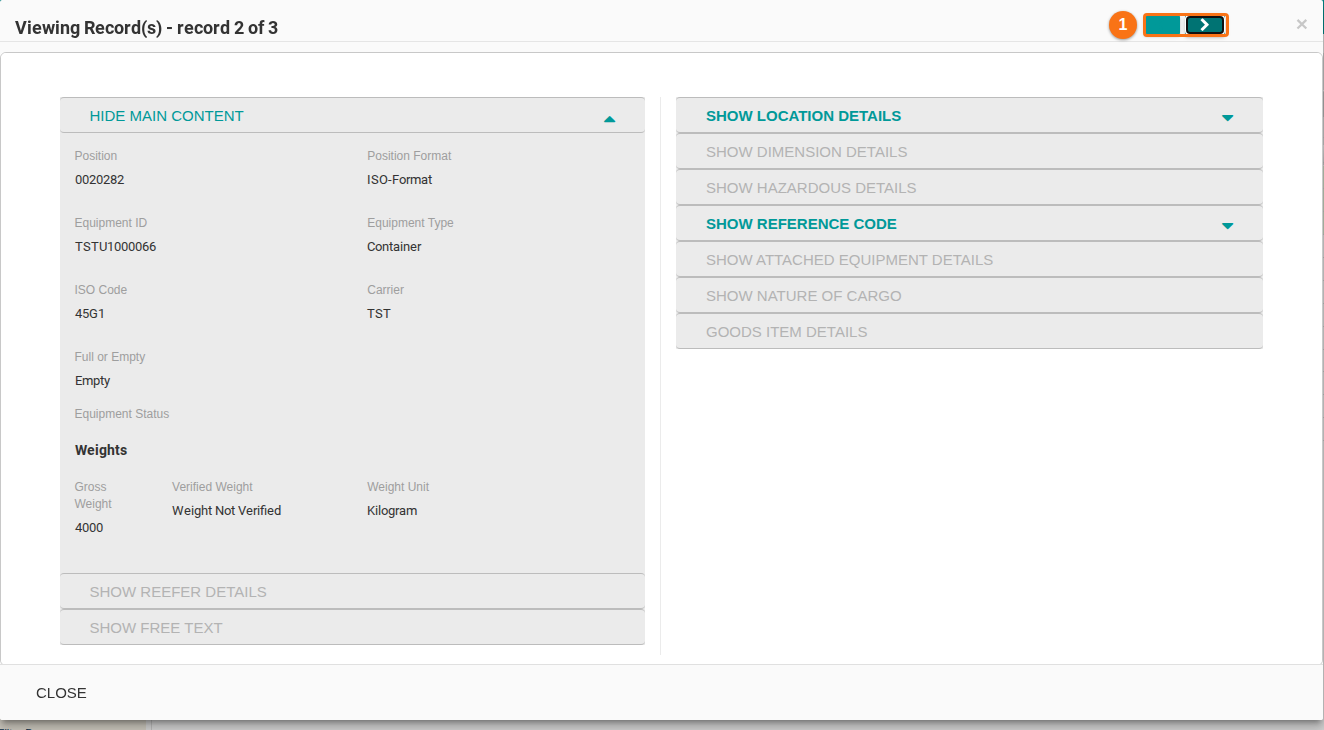This screenshot has width=1324, height=730.
Task: Open the Show Free Text section
Action: 352,628
